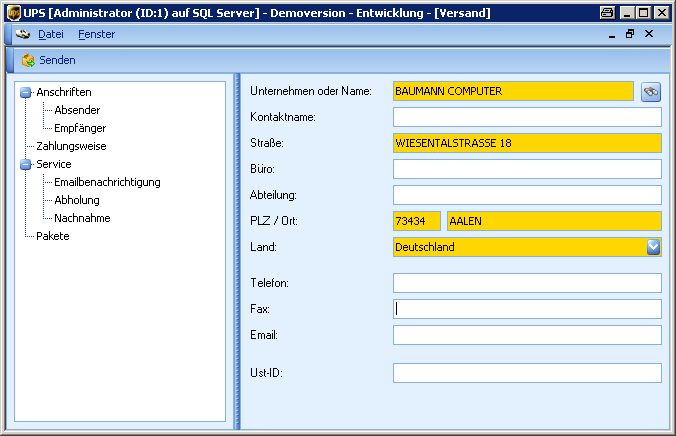The width and height of the screenshot is (676, 436).
Task: Click the printer-like icon in title bar
Action: click(x=607, y=13)
